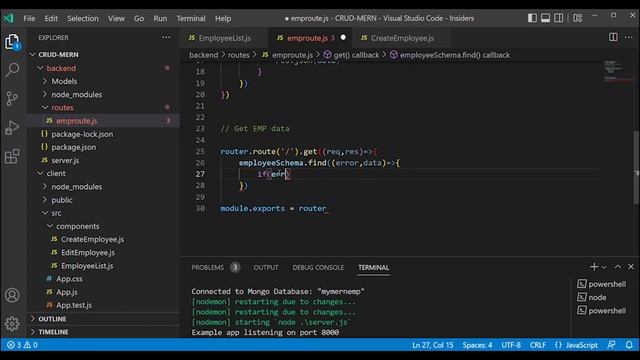Split the editor to the right
Image resolution: width=640 pixels, height=360 pixels.
pos(613,37)
